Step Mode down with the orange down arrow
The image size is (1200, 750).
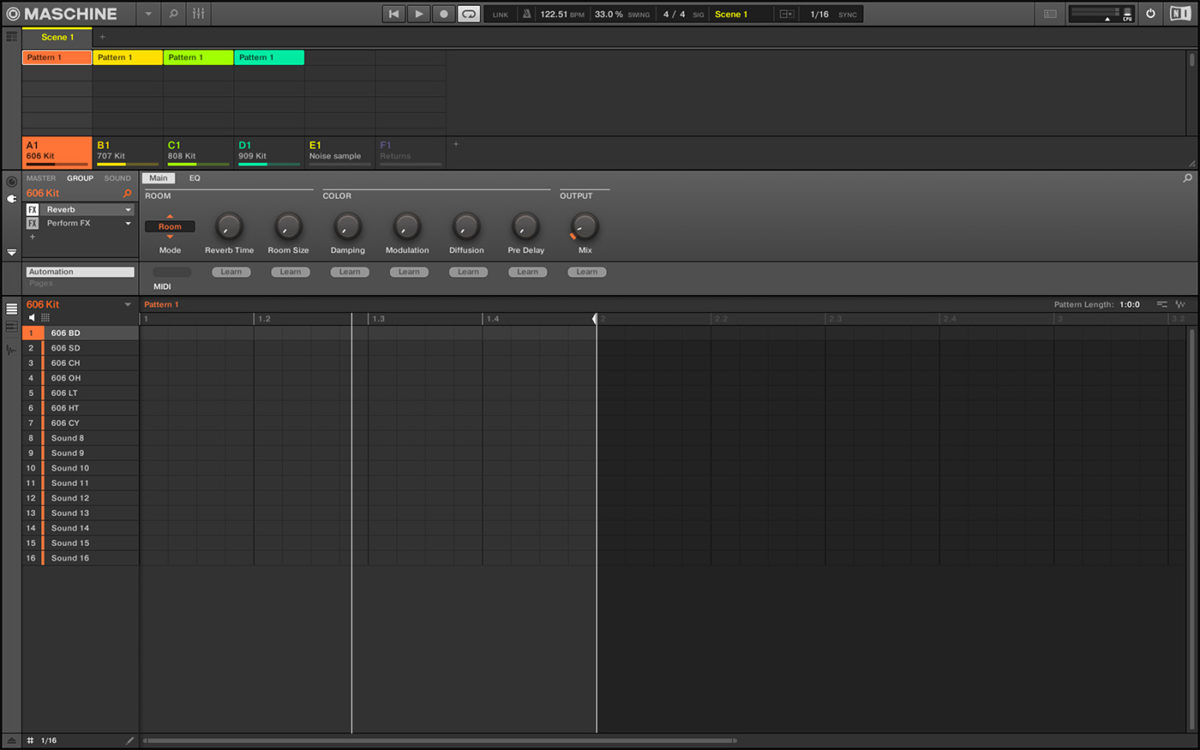pos(170,237)
